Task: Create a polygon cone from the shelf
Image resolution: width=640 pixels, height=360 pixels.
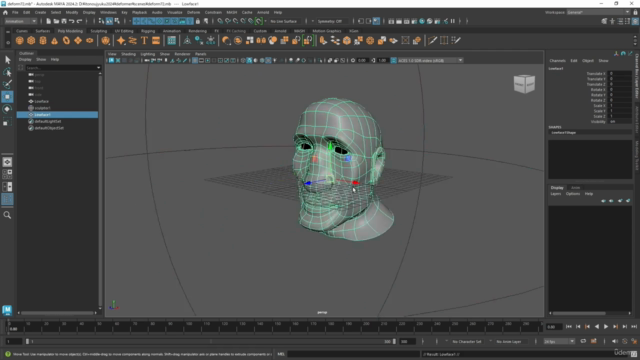Action: [x=54, y=40]
